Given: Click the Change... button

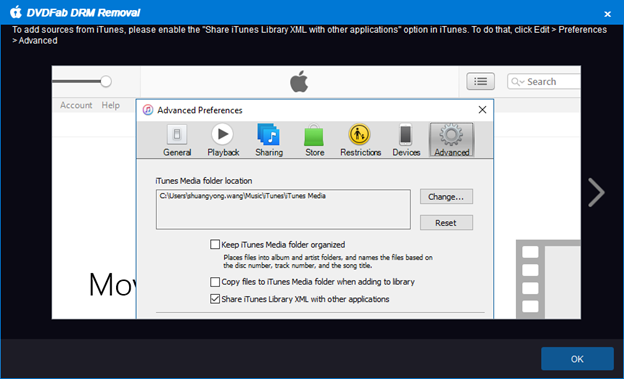Looking at the screenshot, I should click(x=446, y=197).
